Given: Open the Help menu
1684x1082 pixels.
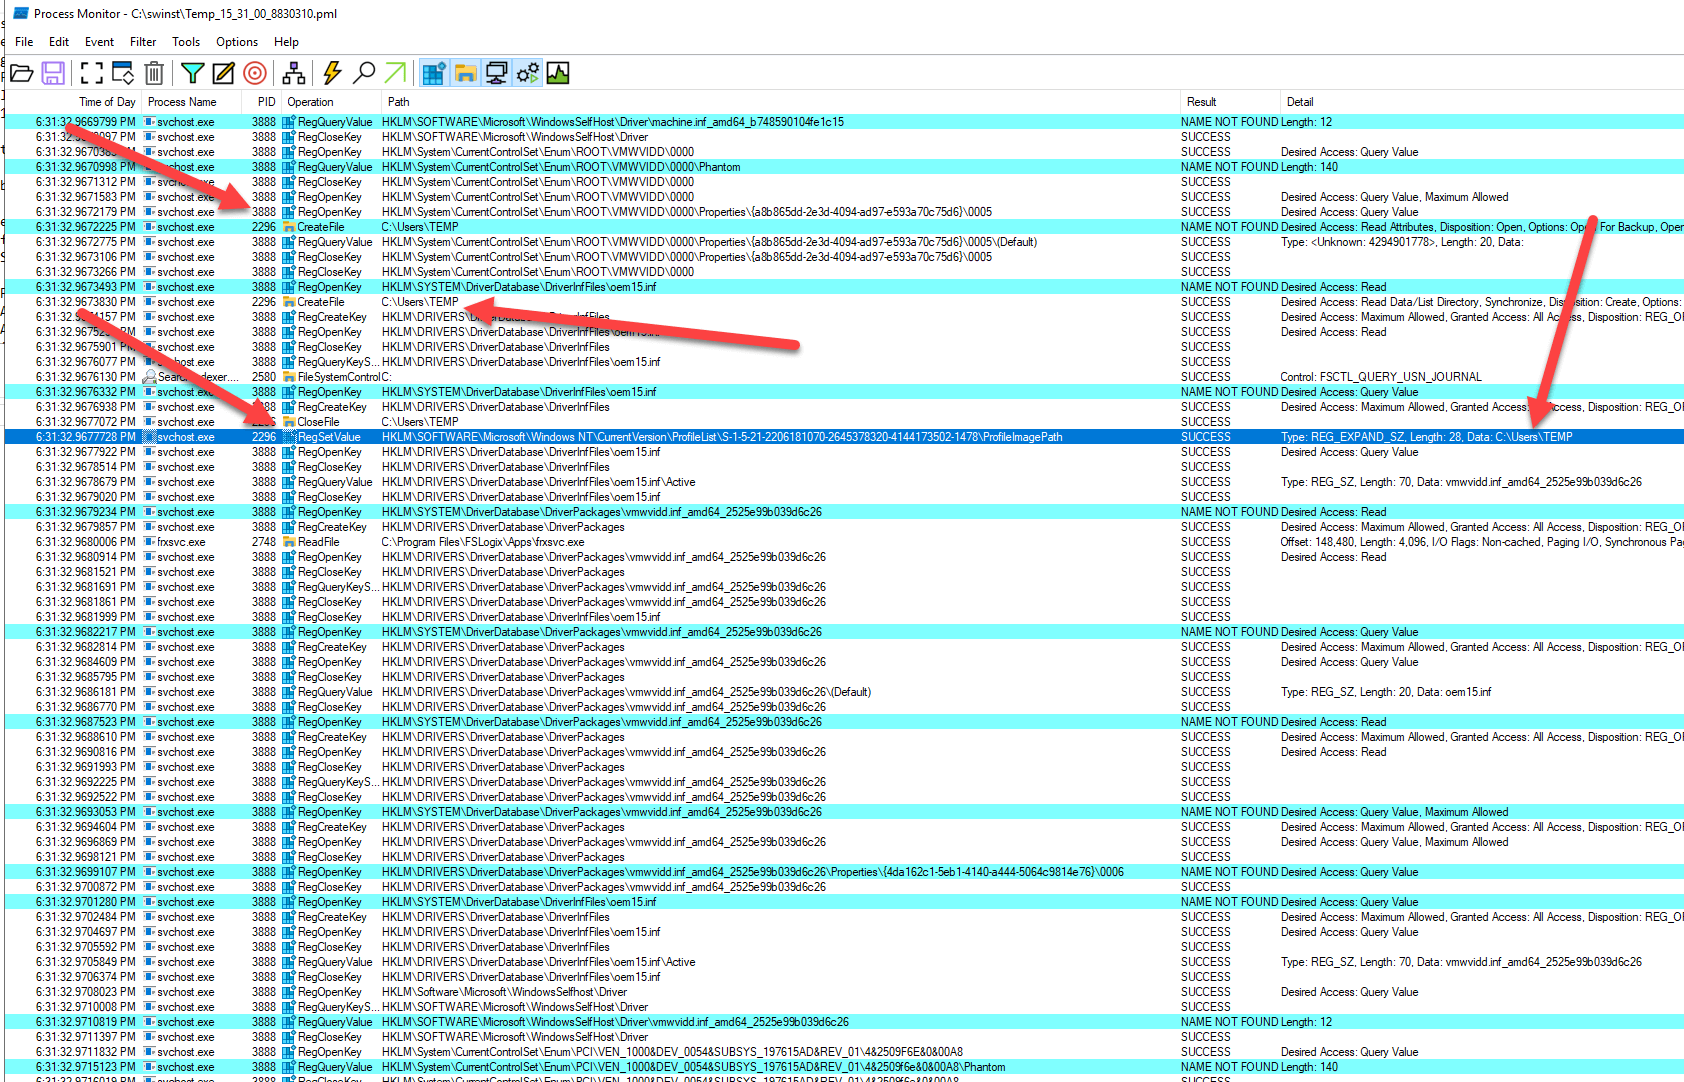Looking at the screenshot, I should point(286,42).
